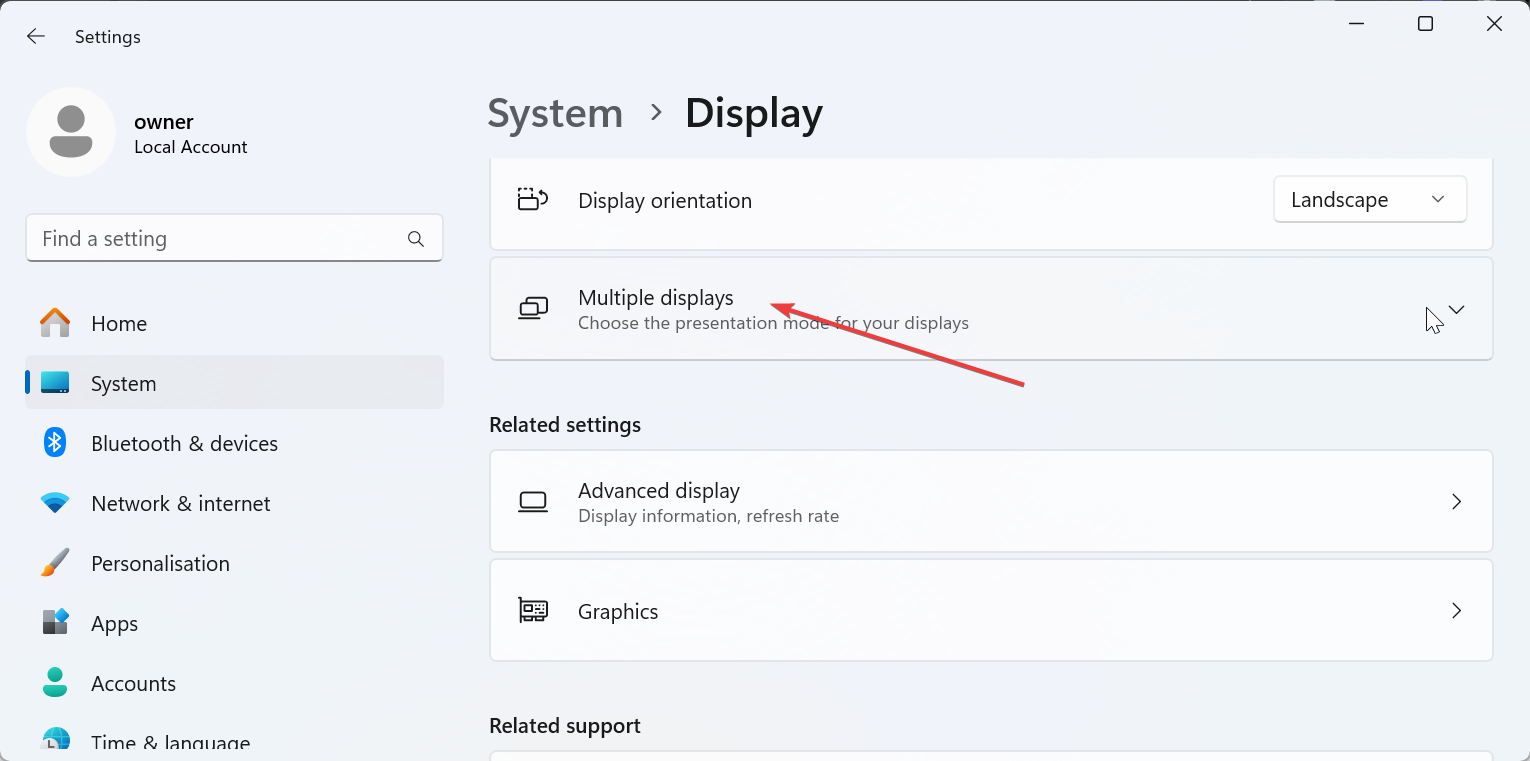Screen dimensions: 1530x761
Task: Click the Accounts person icon
Action: [55, 683]
